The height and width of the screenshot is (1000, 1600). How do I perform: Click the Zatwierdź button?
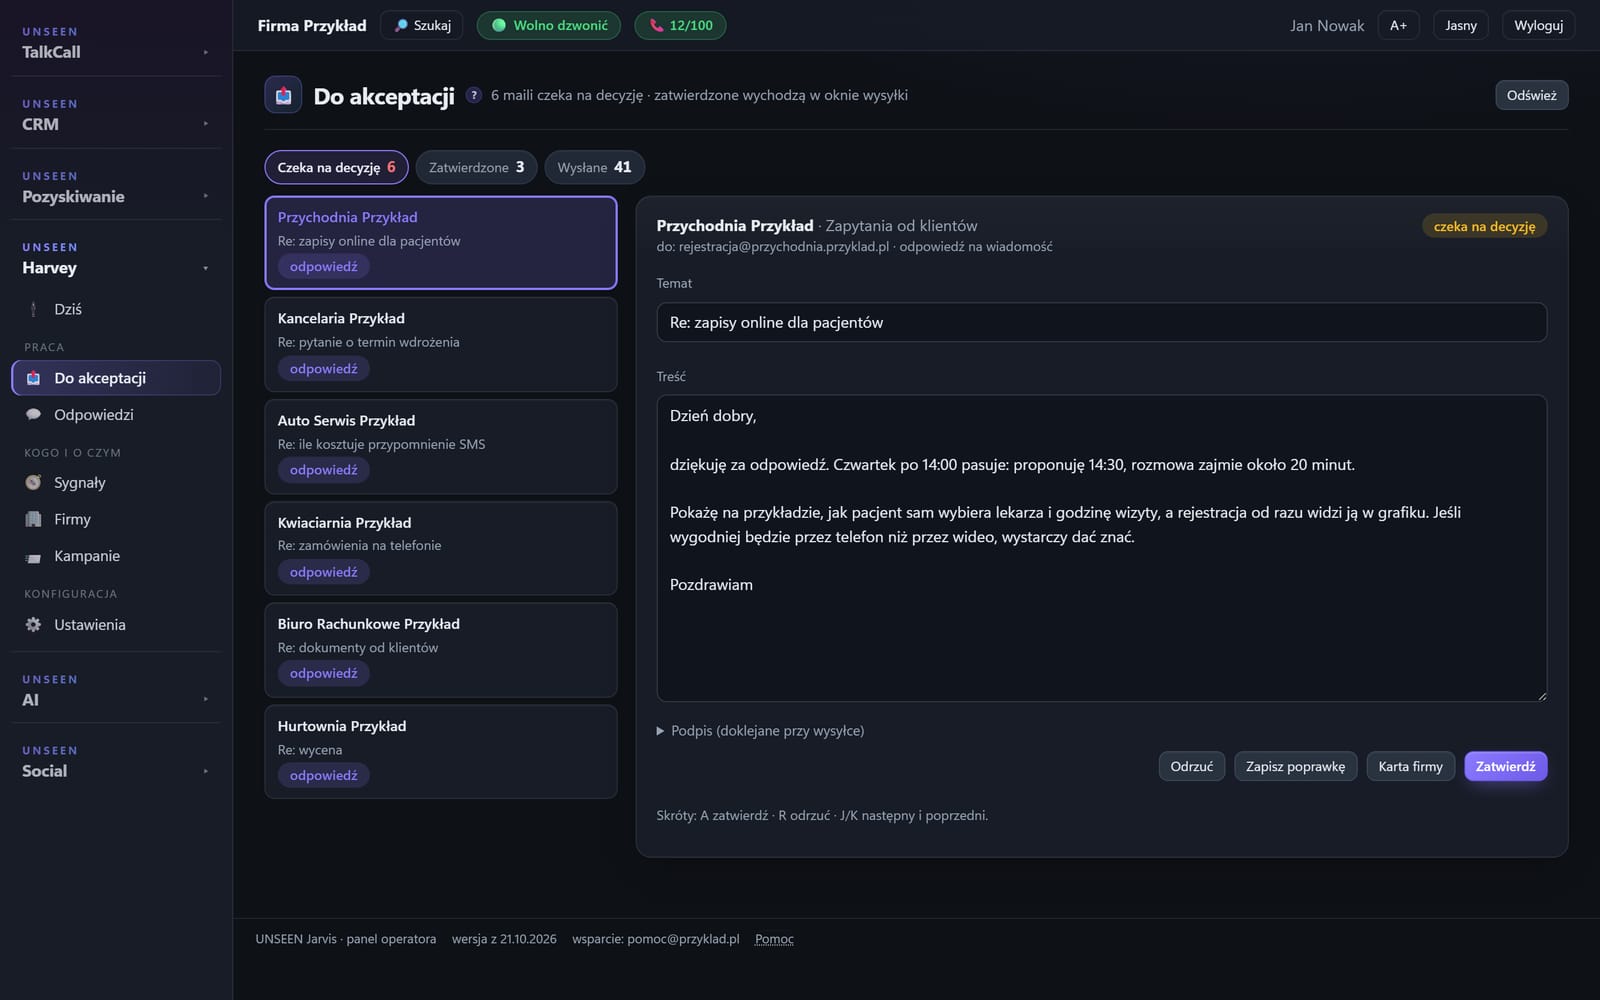tap(1505, 766)
